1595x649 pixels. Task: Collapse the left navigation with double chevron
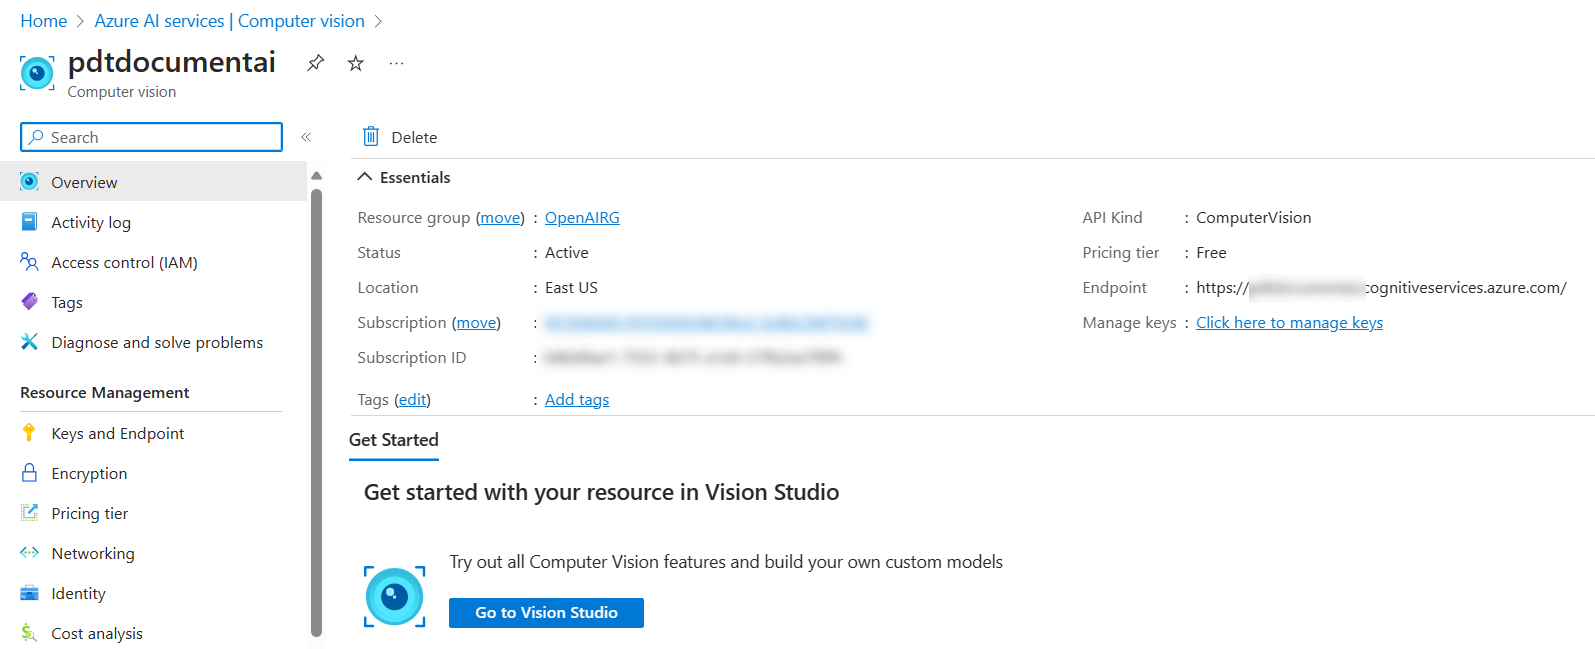click(x=306, y=137)
